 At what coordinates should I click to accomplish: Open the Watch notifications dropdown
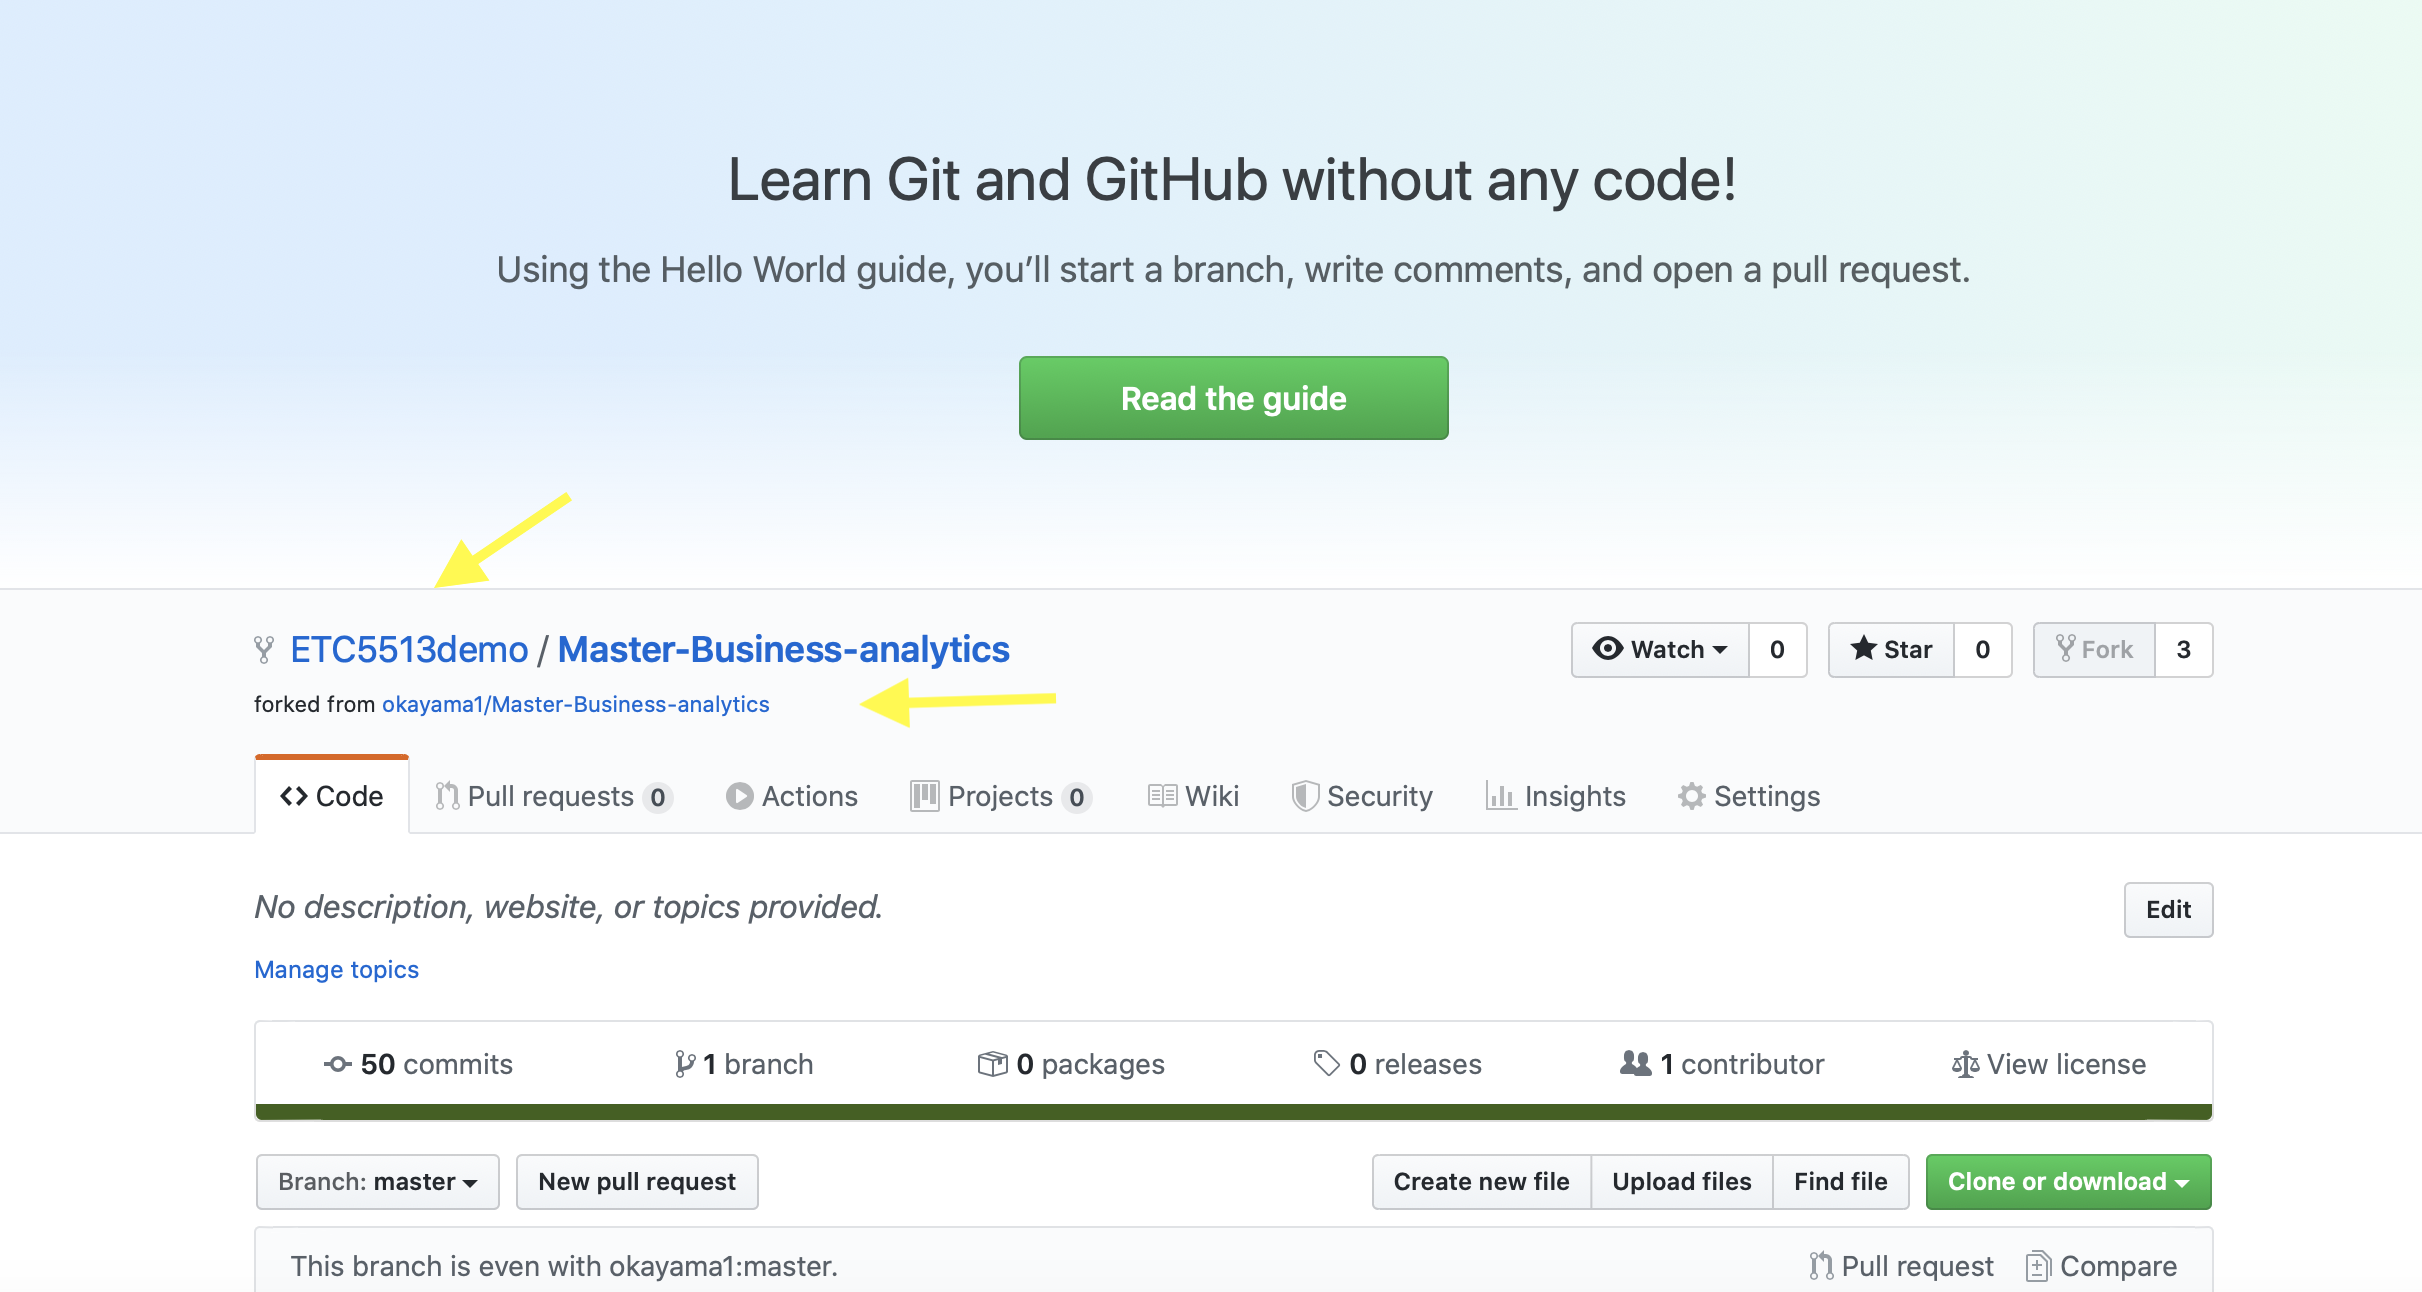[1660, 650]
